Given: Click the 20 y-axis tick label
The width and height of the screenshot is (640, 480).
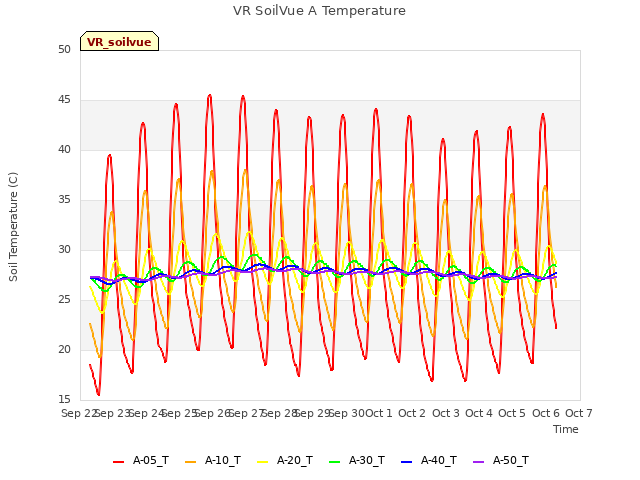Looking at the screenshot, I should click(64, 349).
